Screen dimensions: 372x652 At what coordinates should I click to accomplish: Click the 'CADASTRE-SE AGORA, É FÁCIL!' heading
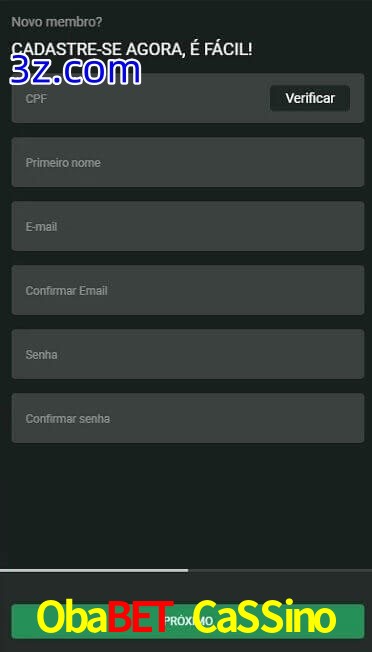[x=132, y=49]
